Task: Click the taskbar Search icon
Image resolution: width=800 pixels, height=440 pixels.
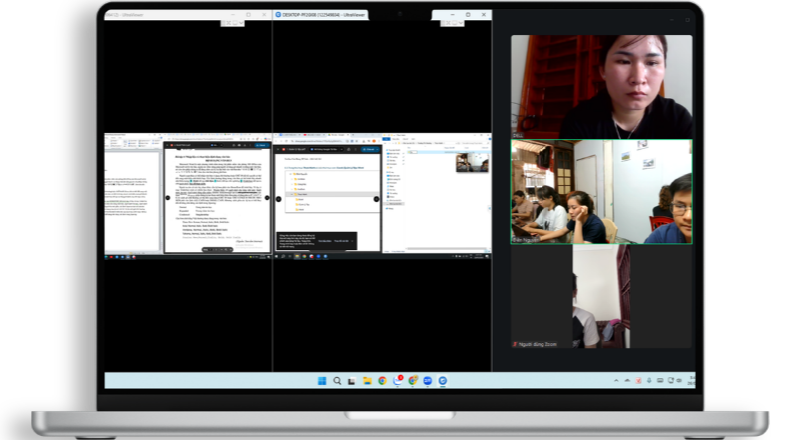Action: pos(337,381)
